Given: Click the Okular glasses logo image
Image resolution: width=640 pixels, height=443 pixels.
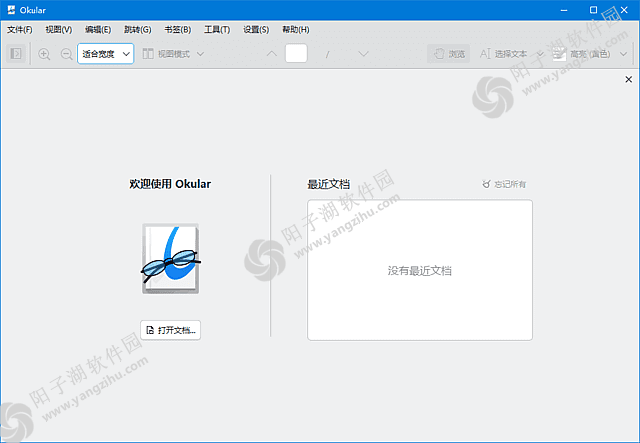Looking at the screenshot, I should point(171,258).
